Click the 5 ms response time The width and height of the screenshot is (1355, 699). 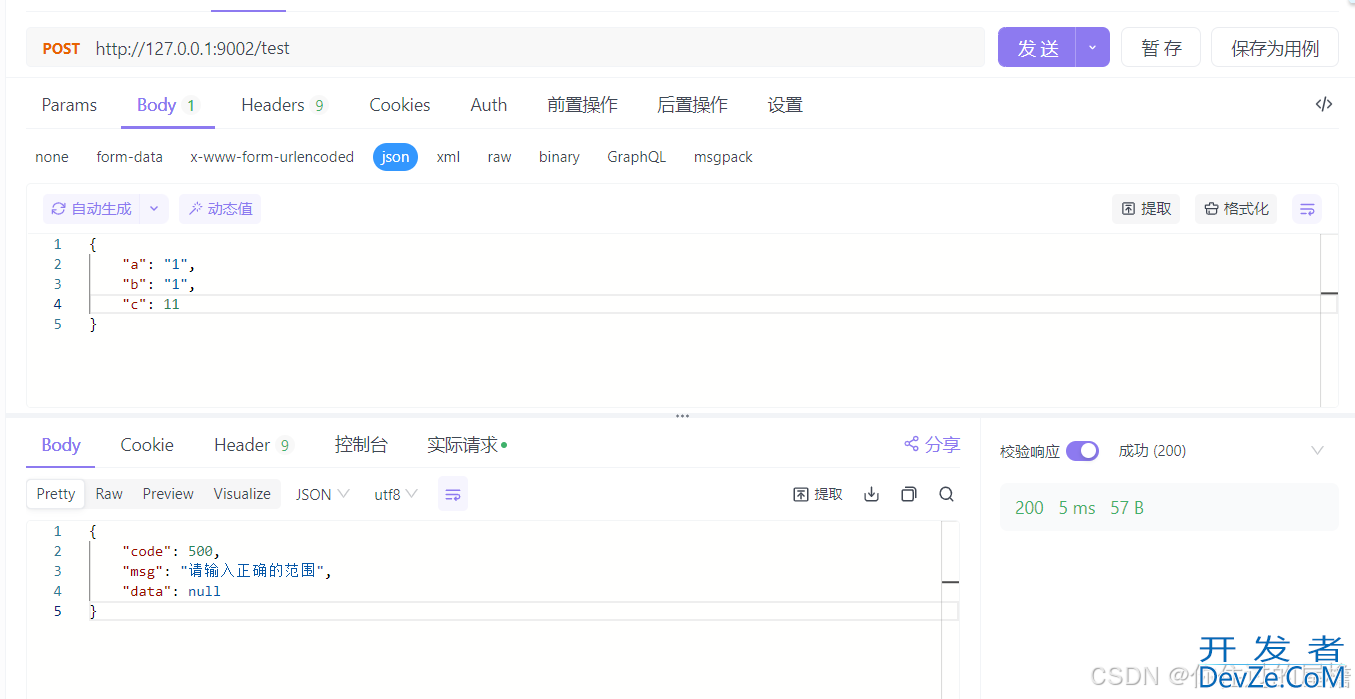pyautogui.click(x=1077, y=508)
